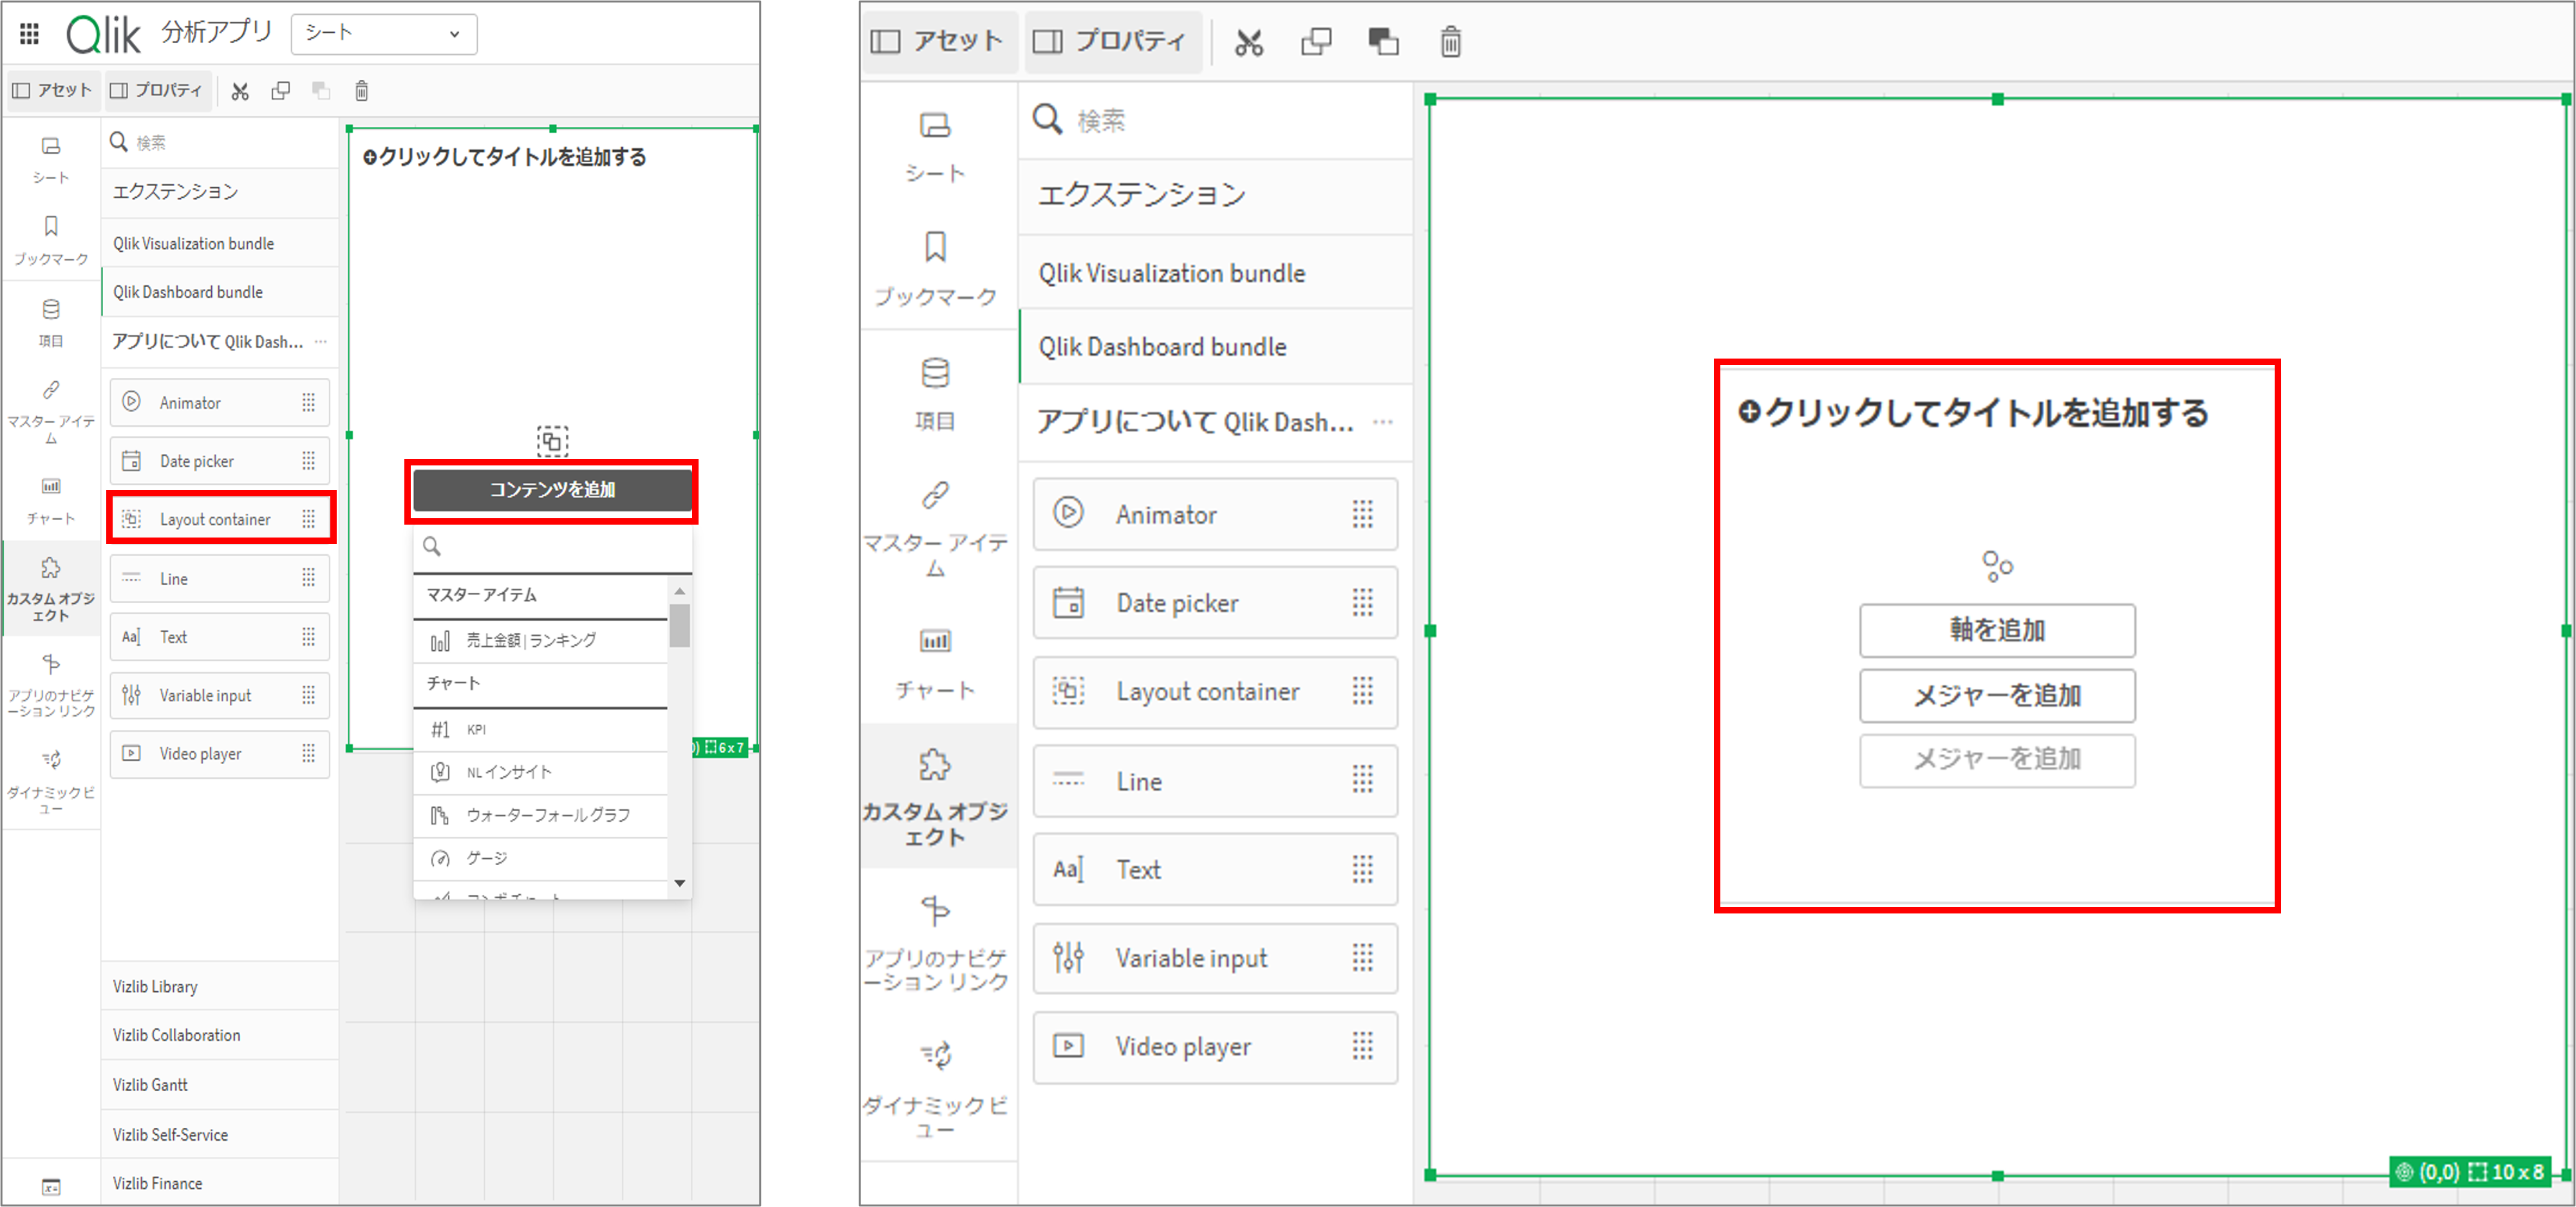Open マスター アイテム in left screenshot sidebar

click(50, 412)
